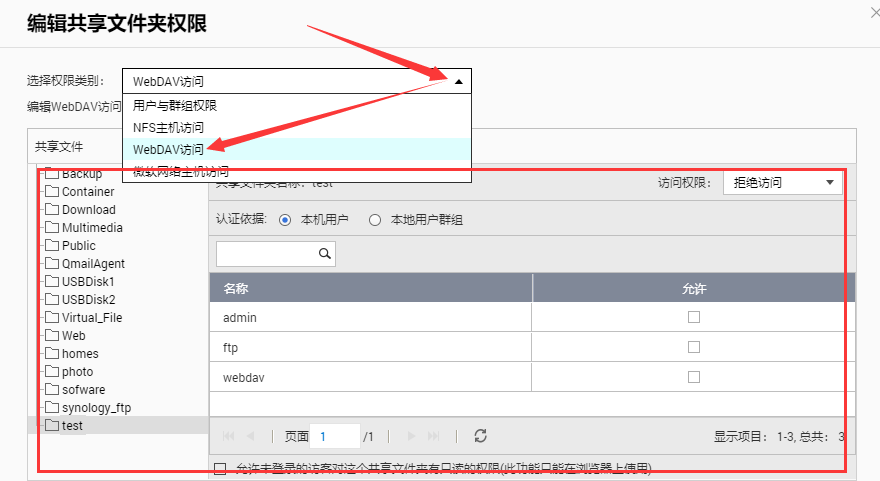Choose 用户与群组权限 from the list
The image size is (880, 481).
297,106
